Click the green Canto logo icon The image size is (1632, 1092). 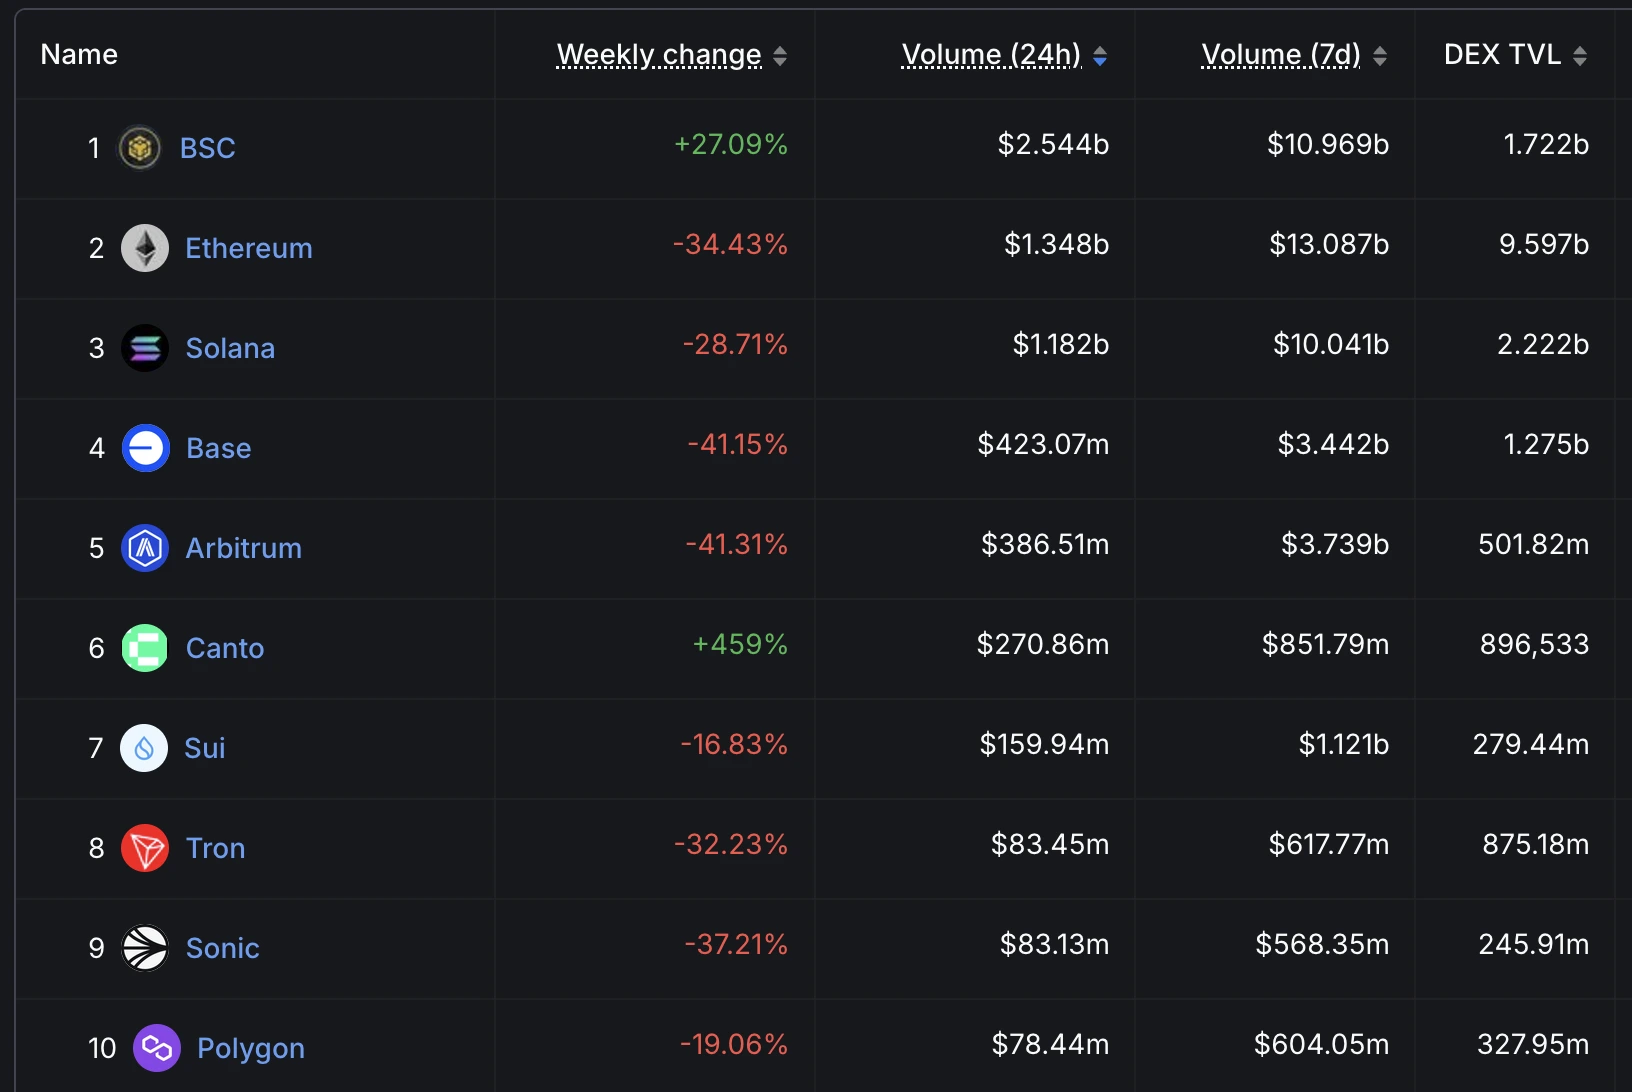(x=145, y=648)
